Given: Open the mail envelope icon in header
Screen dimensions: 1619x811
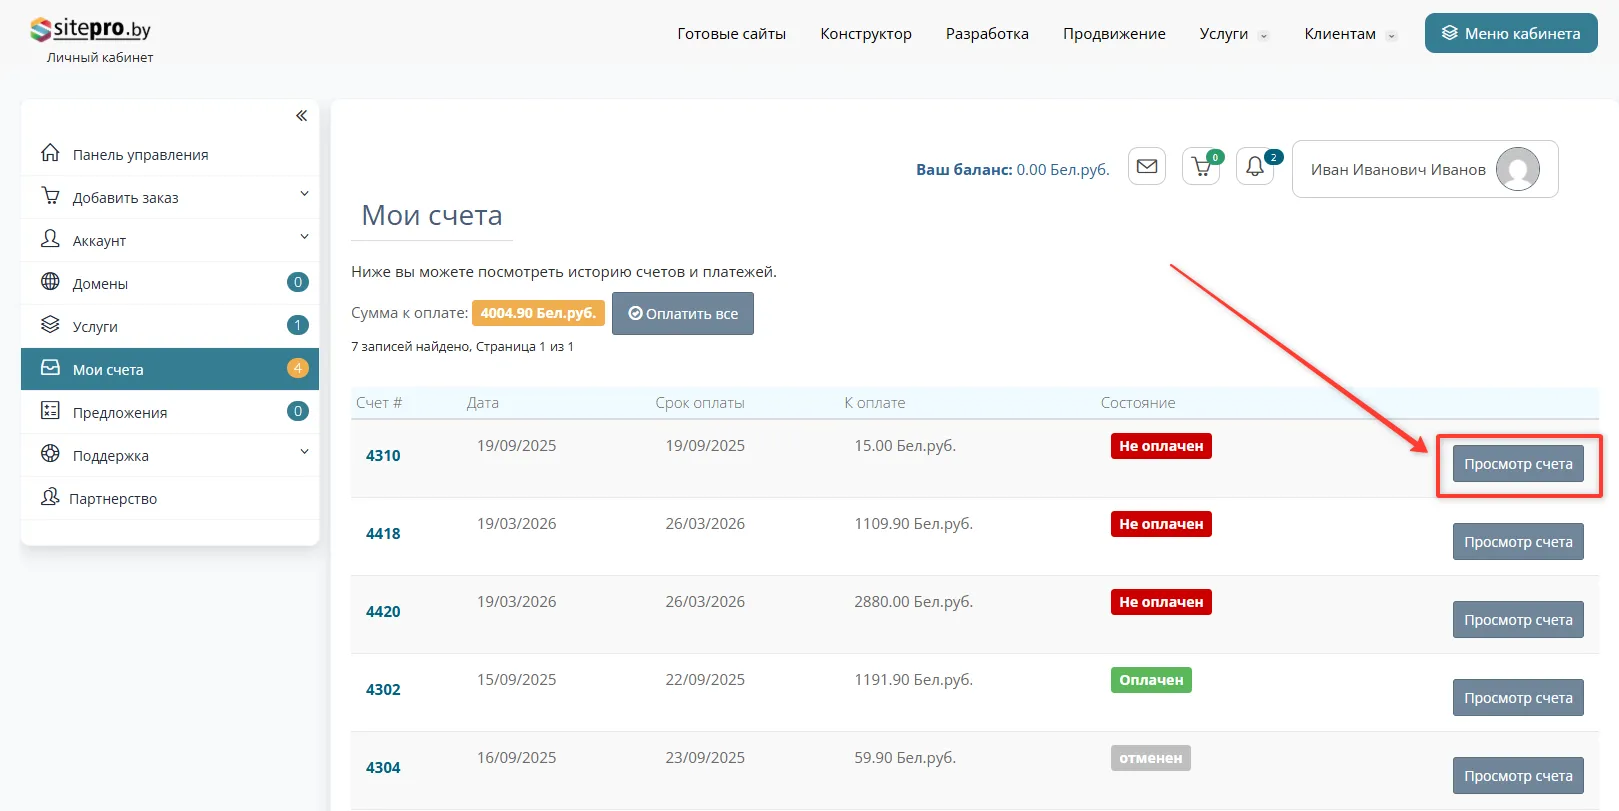Looking at the screenshot, I should tap(1147, 166).
